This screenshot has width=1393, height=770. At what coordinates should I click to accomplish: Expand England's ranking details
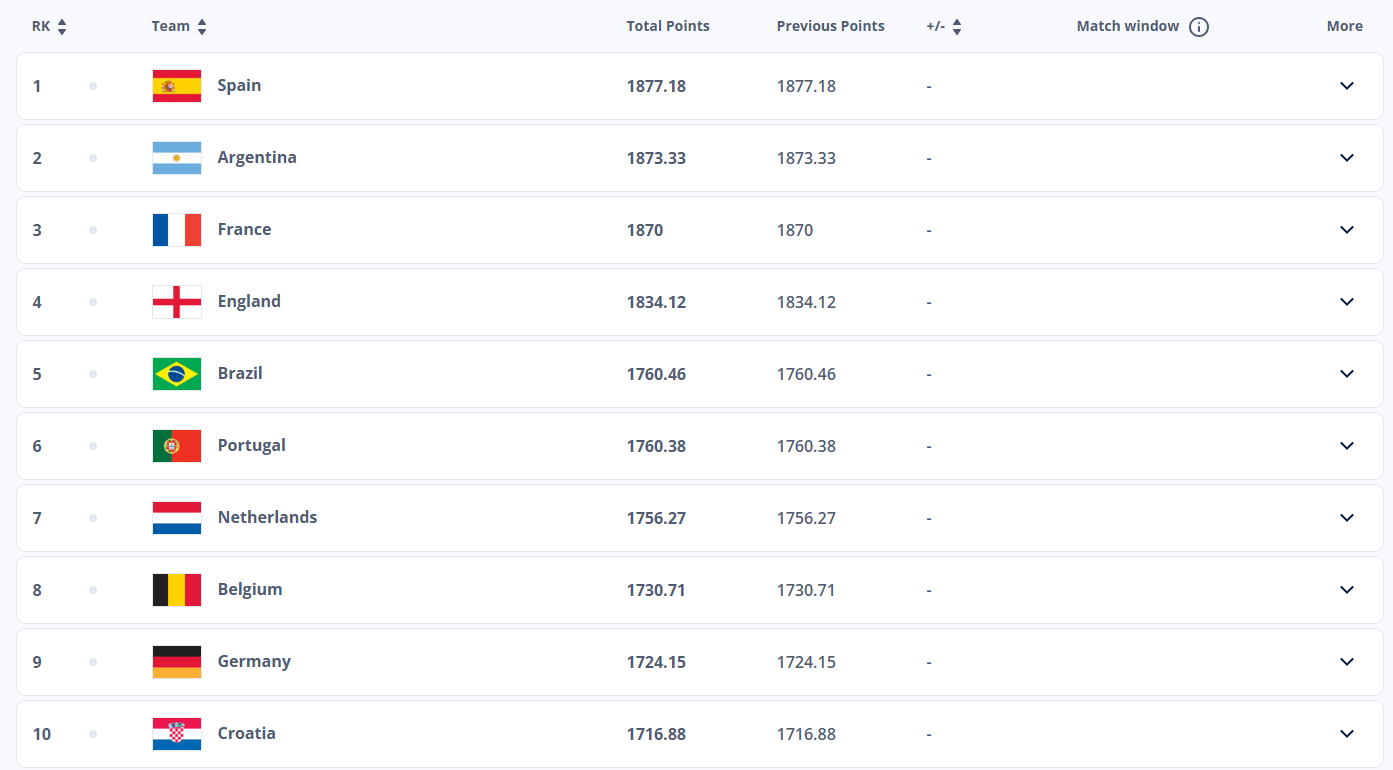(x=1346, y=302)
